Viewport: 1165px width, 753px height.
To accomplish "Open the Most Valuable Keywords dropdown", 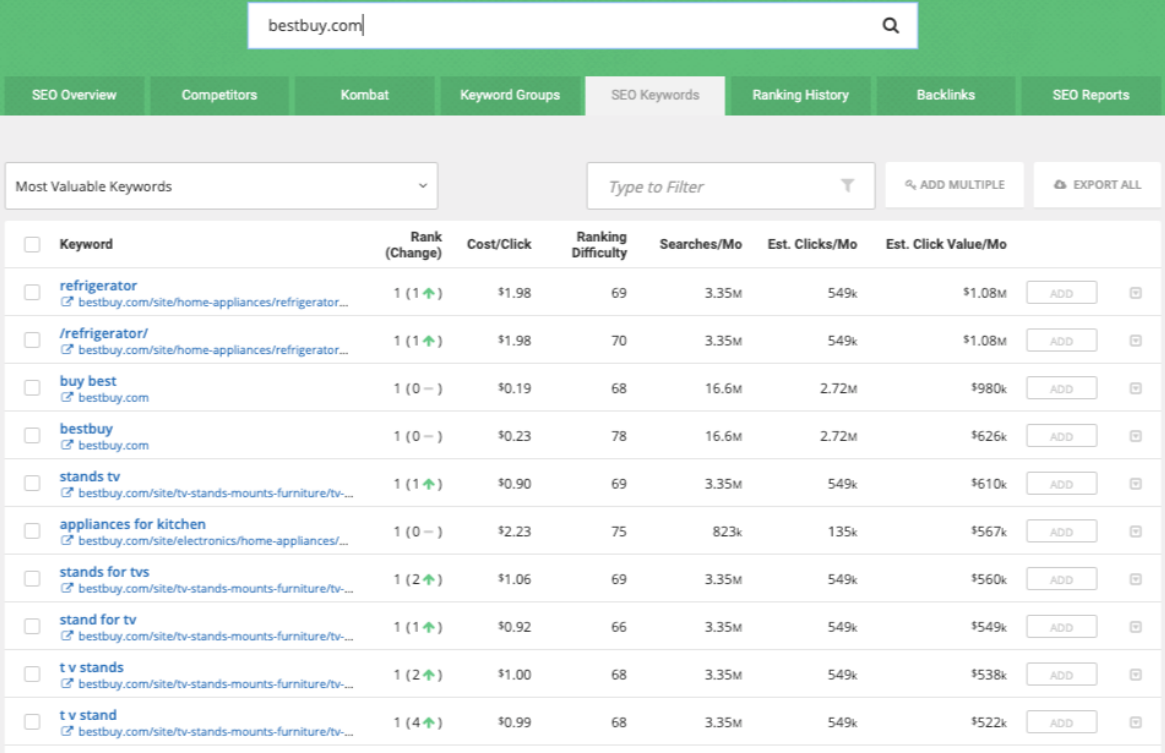I will pyautogui.click(x=221, y=186).
